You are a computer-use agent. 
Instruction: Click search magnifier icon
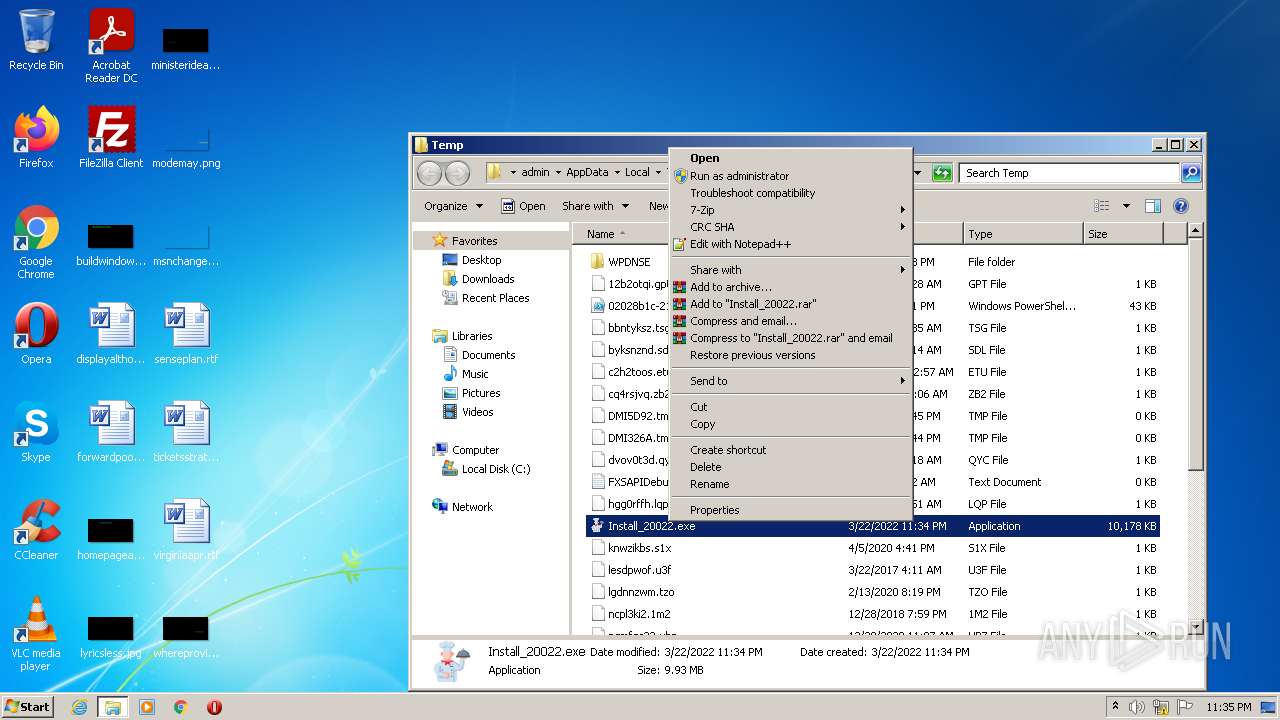click(1190, 173)
